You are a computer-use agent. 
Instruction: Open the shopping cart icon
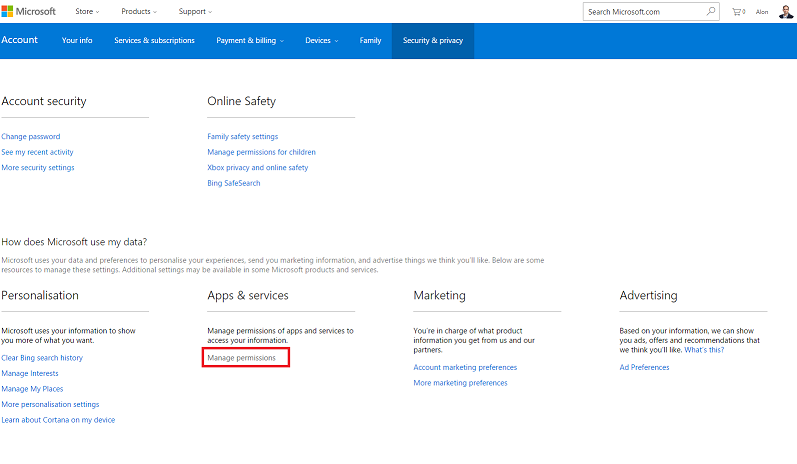point(738,12)
